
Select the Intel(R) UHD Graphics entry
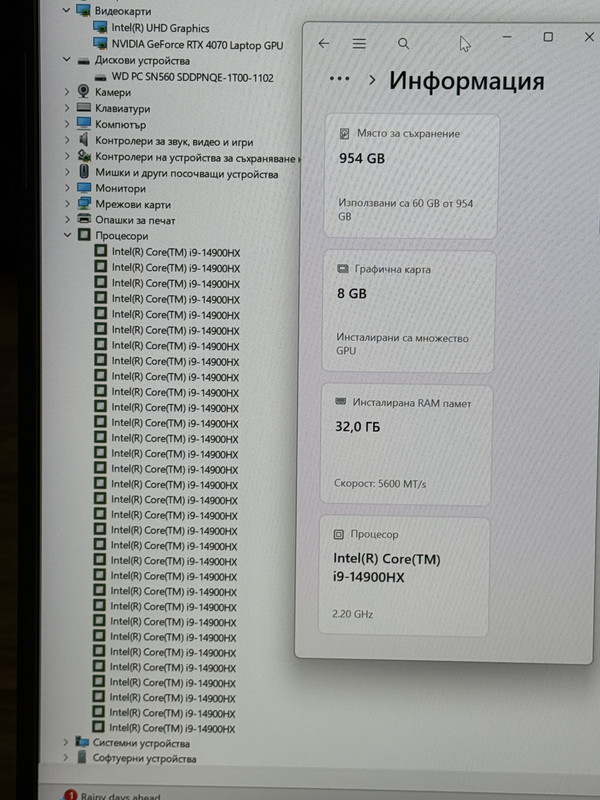click(160, 29)
